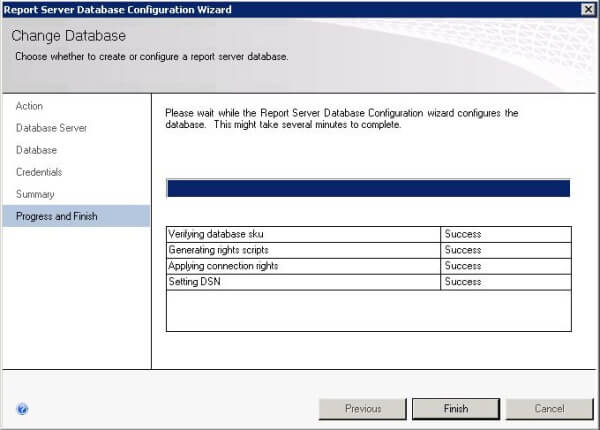Viewport: 600px width, 430px height.
Task: Select the Generating rights scripts row
Action: [304, 250]
